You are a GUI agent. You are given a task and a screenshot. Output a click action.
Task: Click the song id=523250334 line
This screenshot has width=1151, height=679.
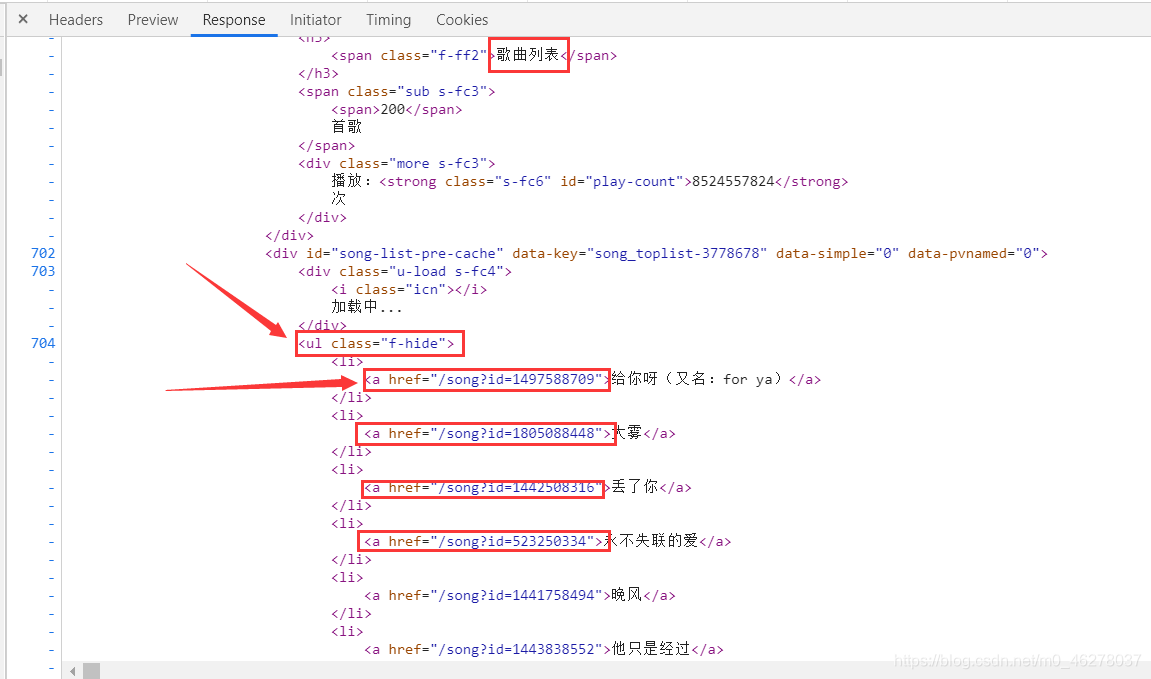click(x=547, y=541)
